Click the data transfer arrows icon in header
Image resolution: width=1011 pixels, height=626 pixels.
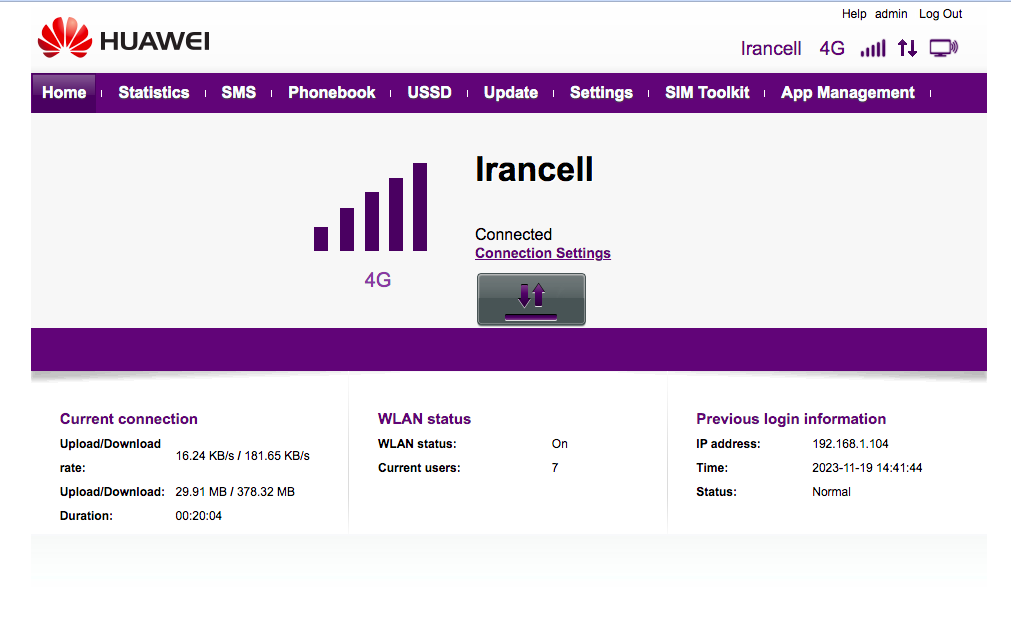907,48
